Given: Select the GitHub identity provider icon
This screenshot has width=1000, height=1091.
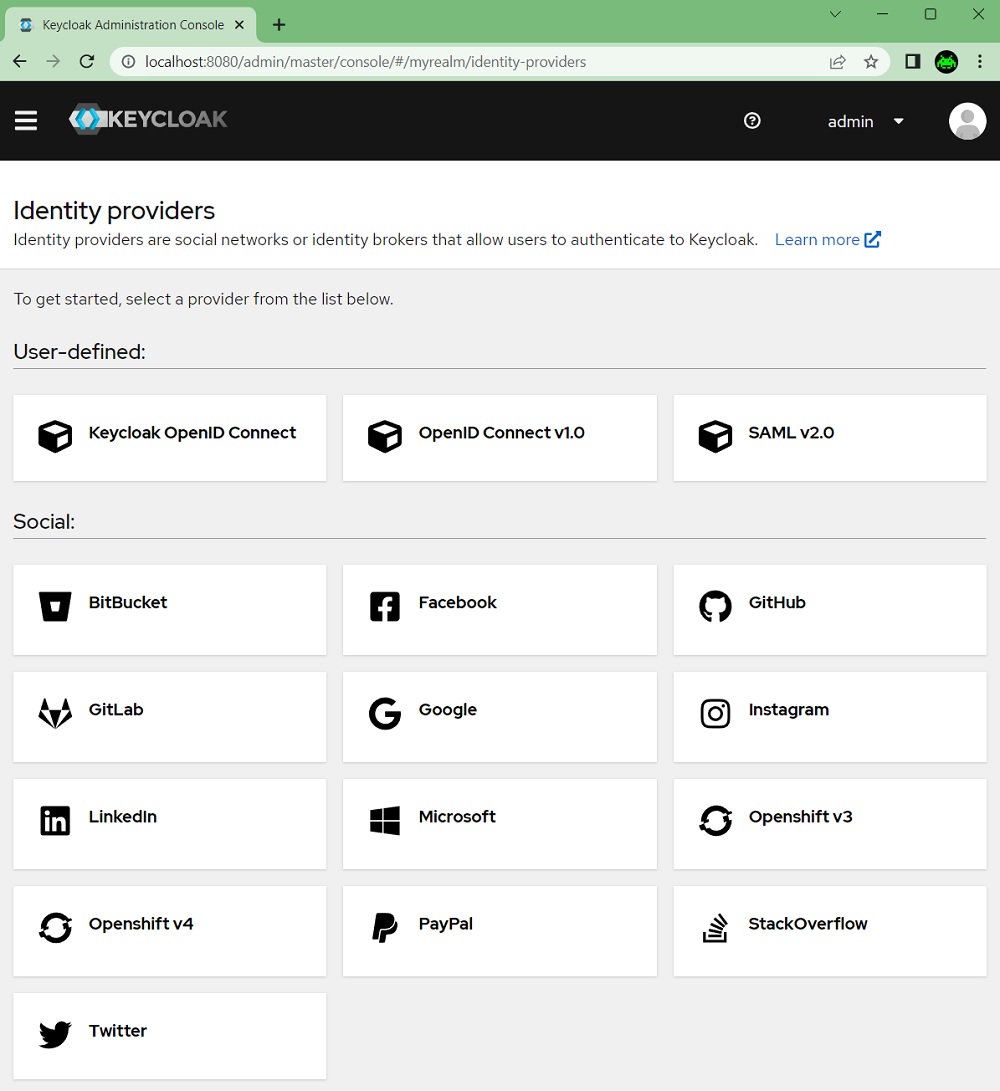Looking at the screenshot, I should click(715, 605).
